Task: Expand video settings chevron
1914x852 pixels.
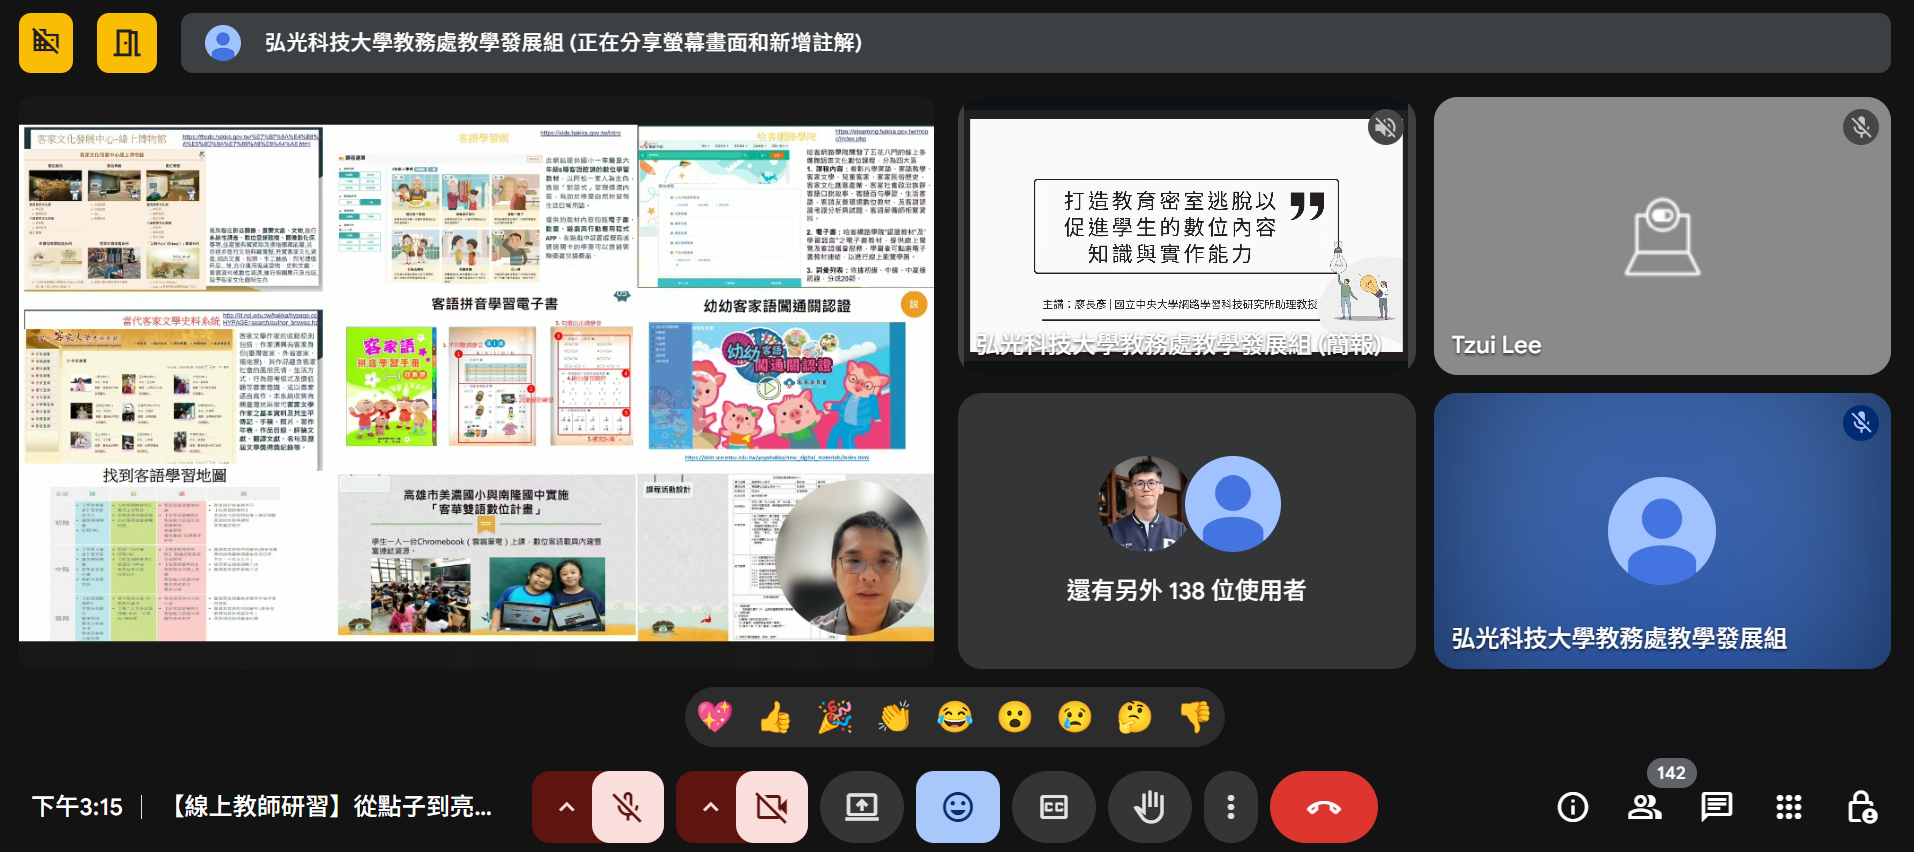Action: click(x=710, y=807)
